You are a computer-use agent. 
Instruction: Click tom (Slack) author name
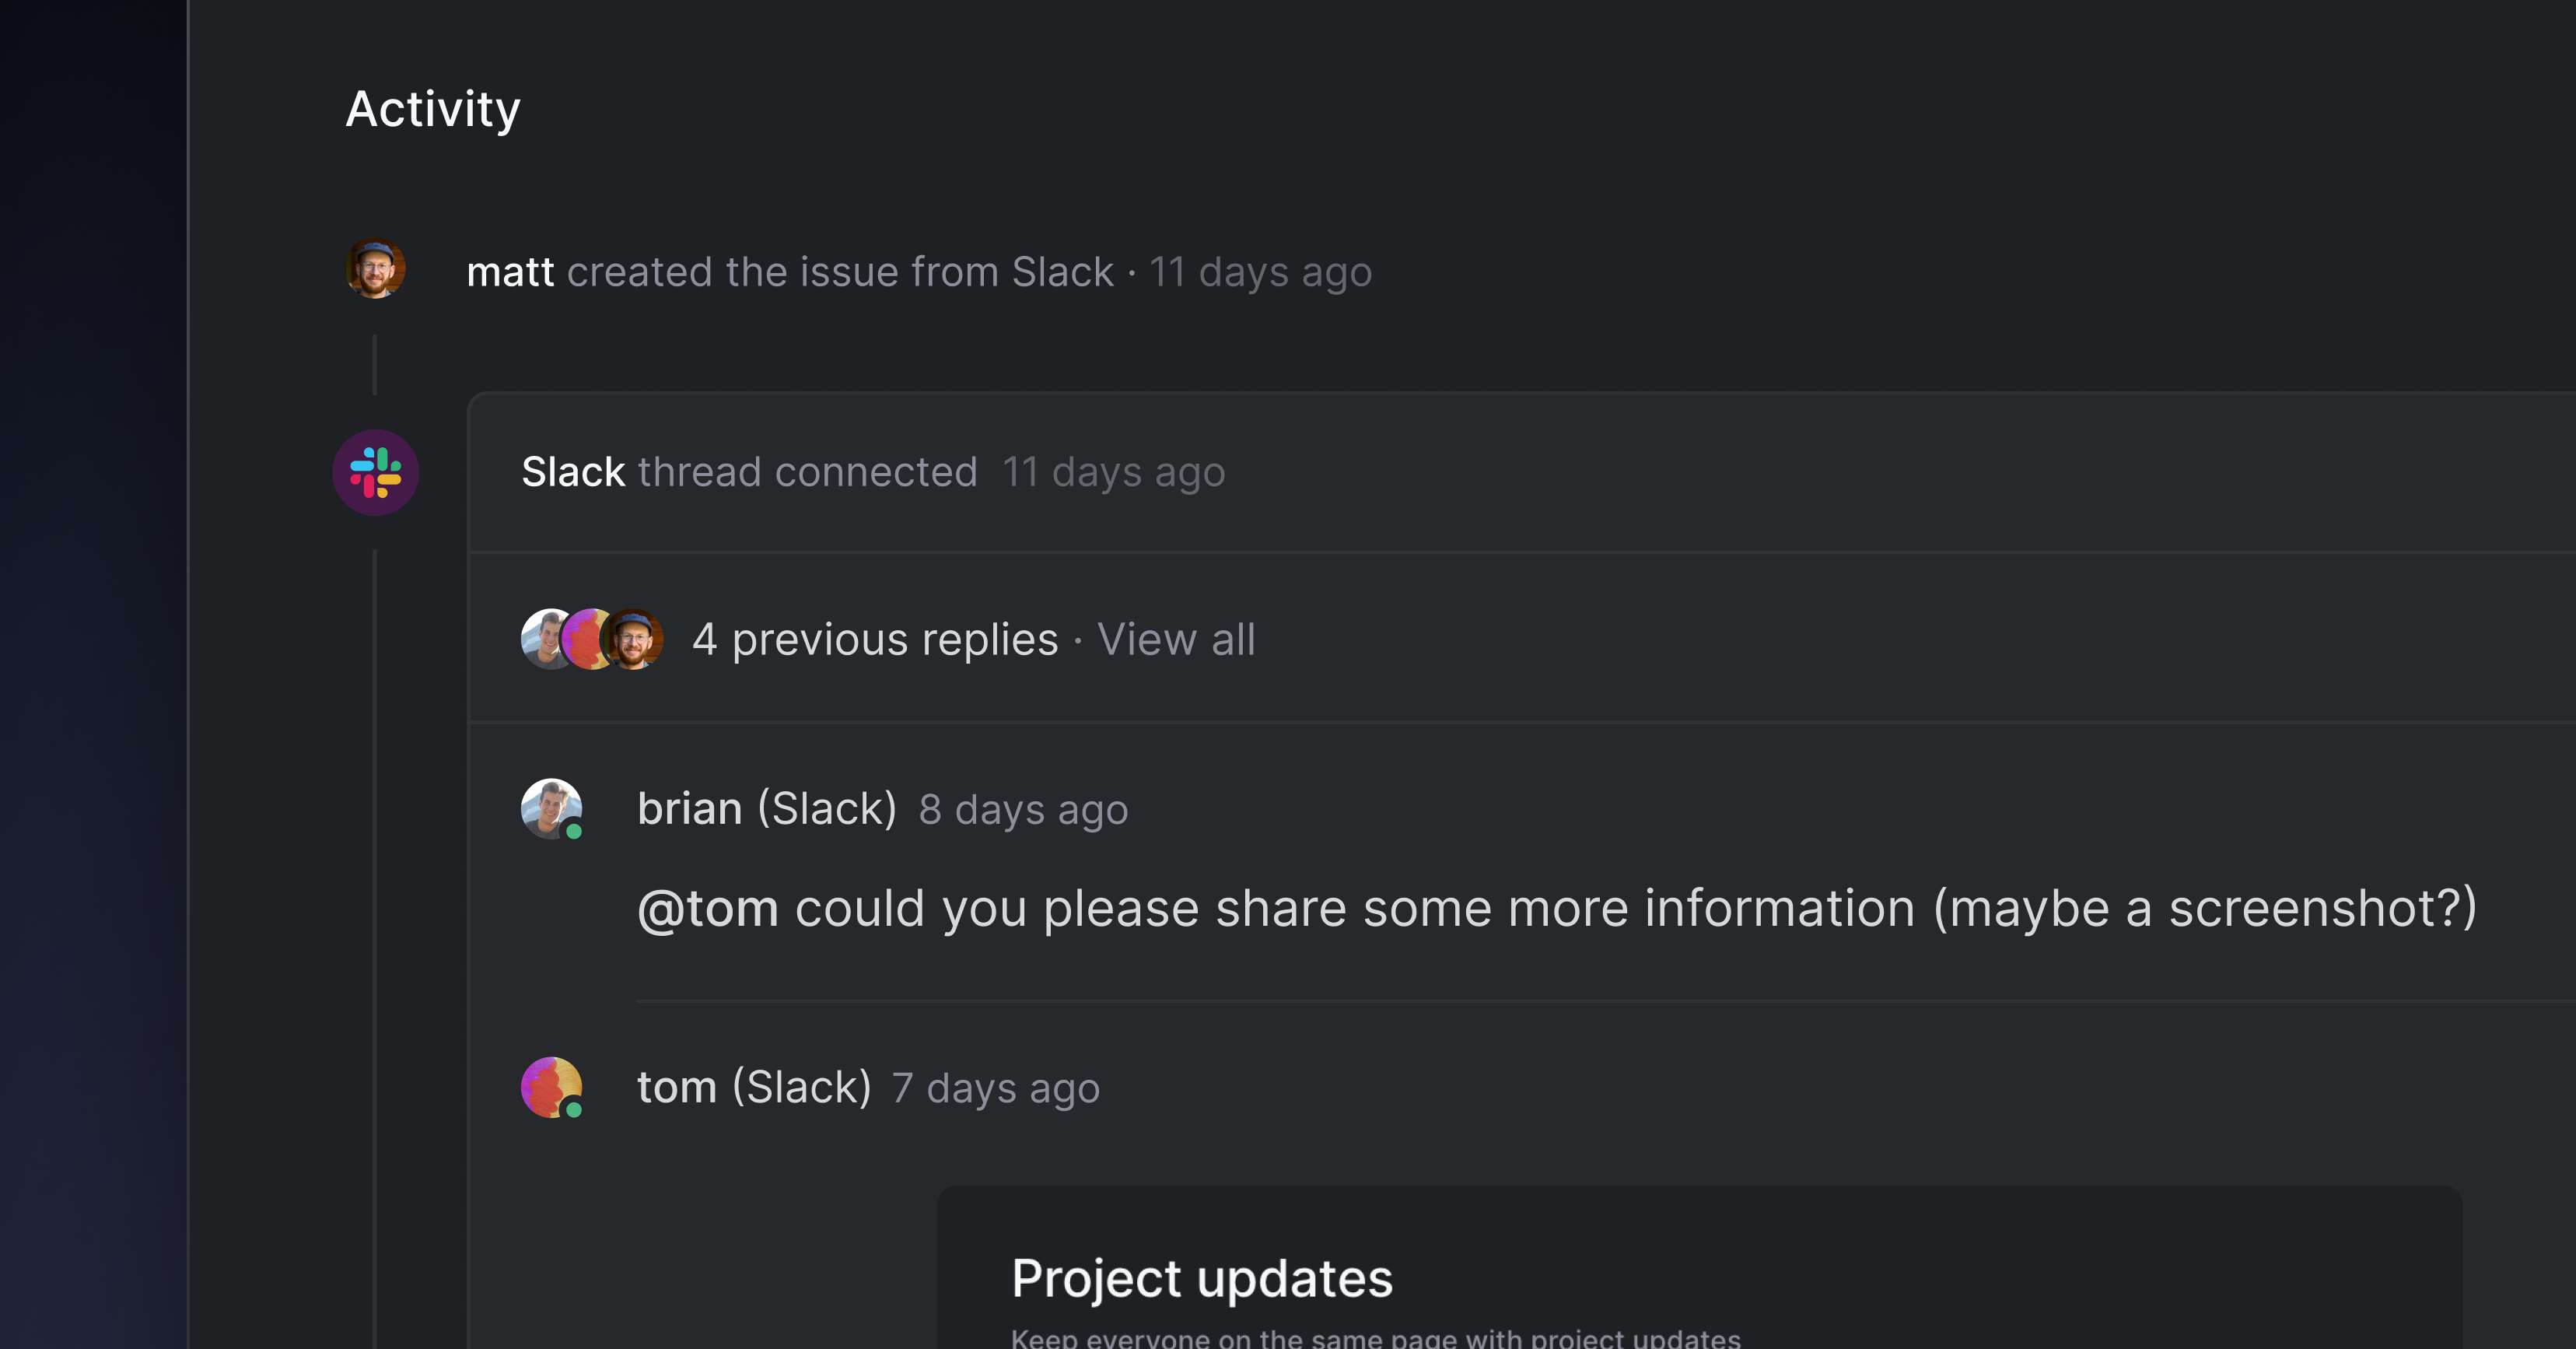(754, 1087)
